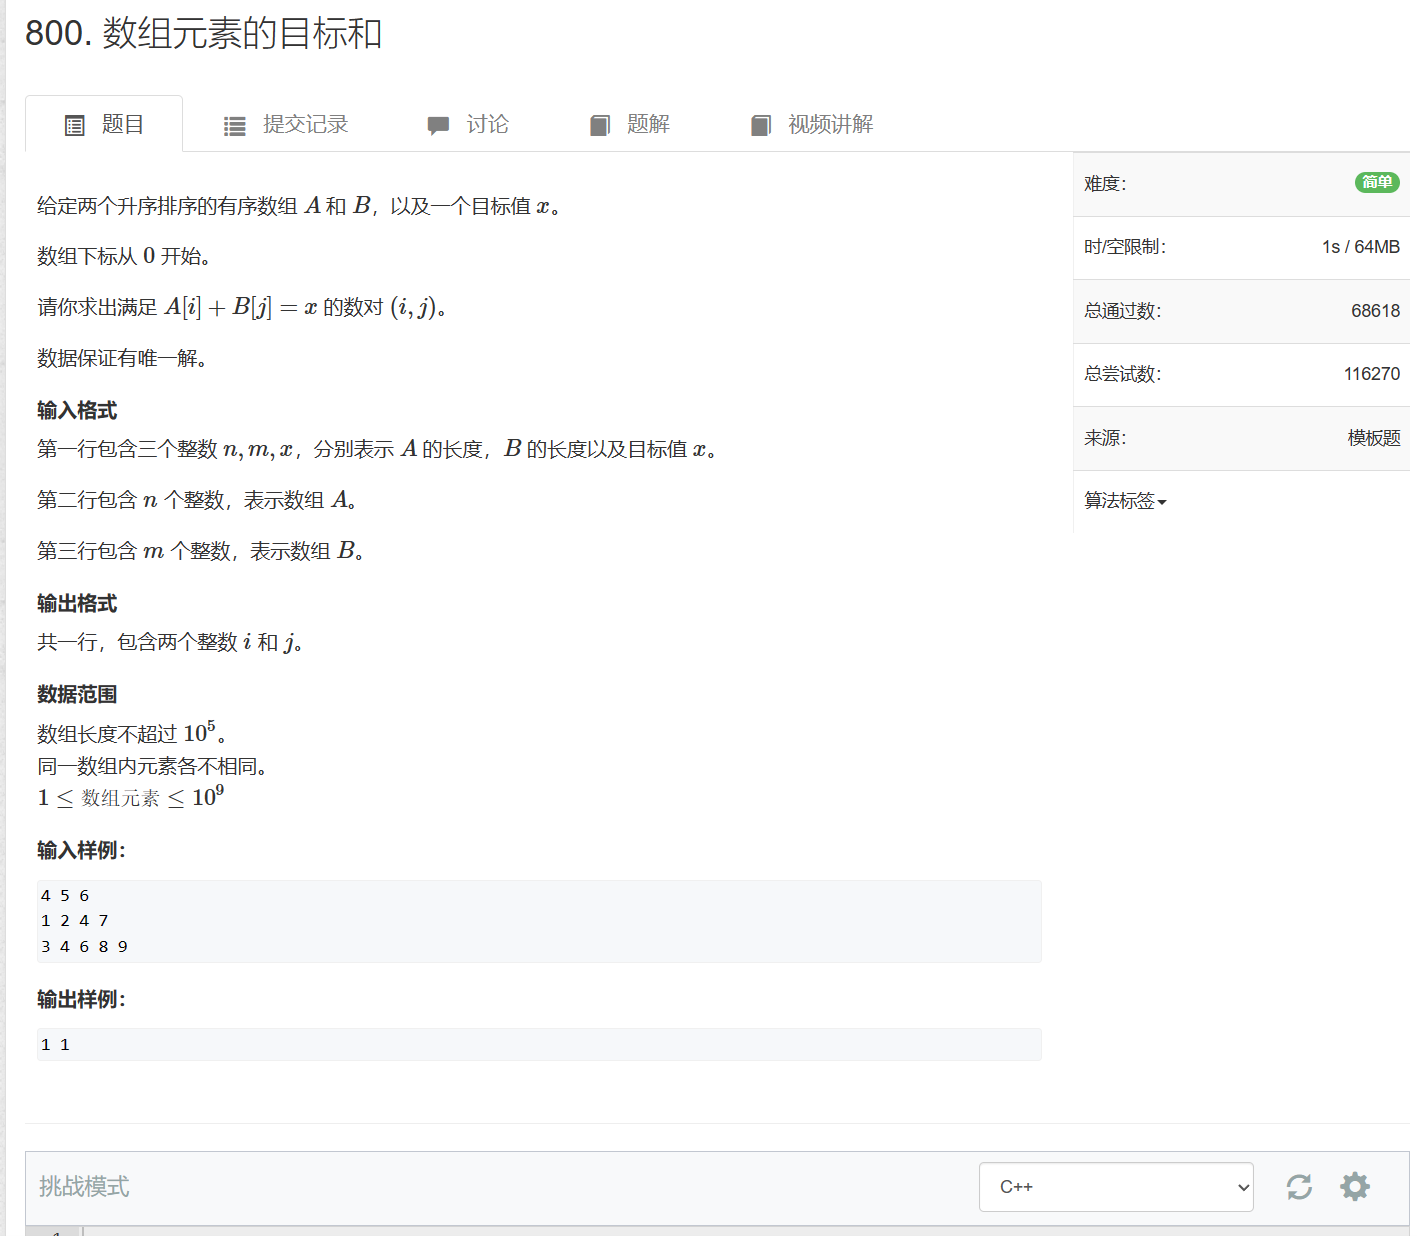1417x1236 pixels.
Task: Click the time/space limit 1s / 64MB
Action: 1361,247
